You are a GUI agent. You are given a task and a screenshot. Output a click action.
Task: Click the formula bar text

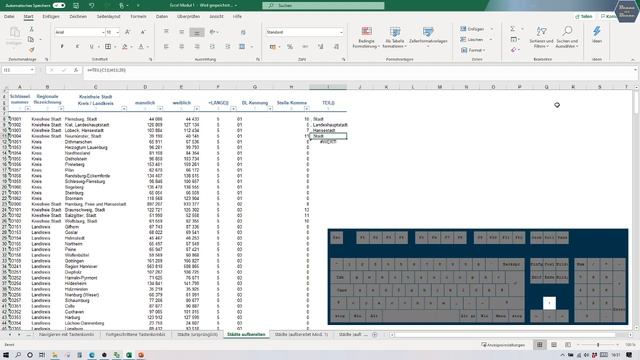click(107, 70)
